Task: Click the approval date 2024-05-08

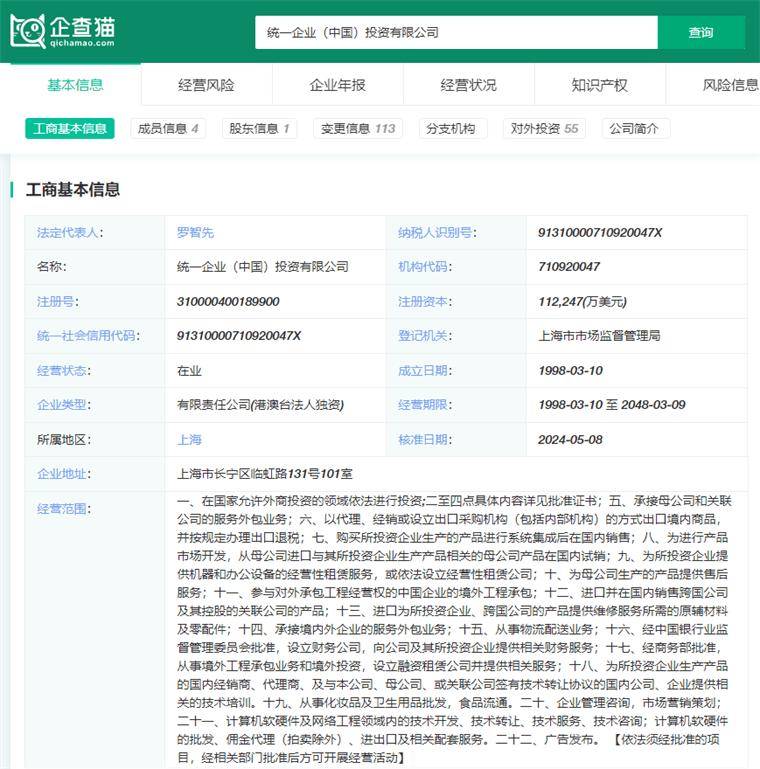Action: click(x=570, y=439)
